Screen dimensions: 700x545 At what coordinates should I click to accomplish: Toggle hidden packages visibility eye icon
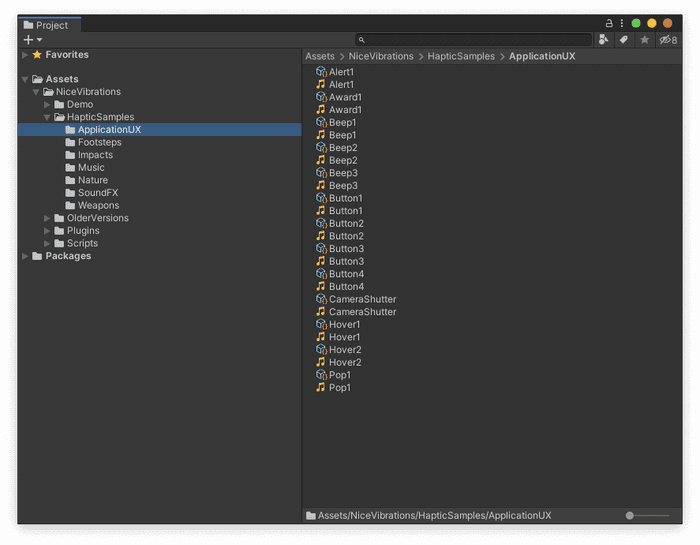[668, 40]
